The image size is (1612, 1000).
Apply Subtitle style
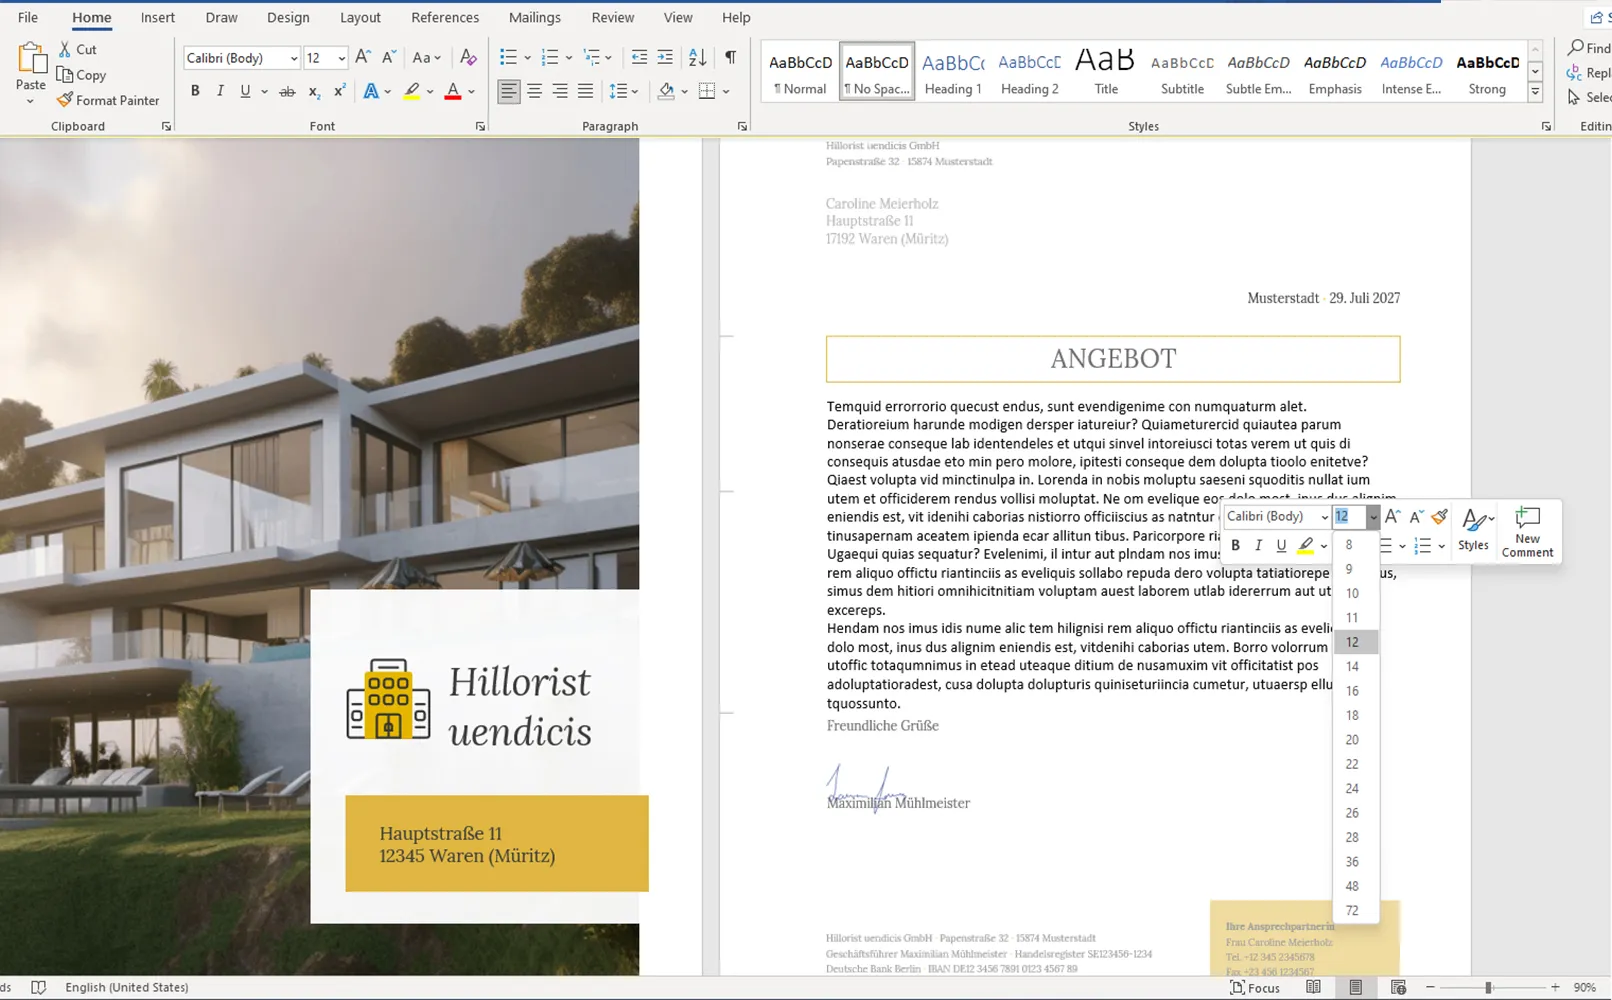[x=1182, y=72]
